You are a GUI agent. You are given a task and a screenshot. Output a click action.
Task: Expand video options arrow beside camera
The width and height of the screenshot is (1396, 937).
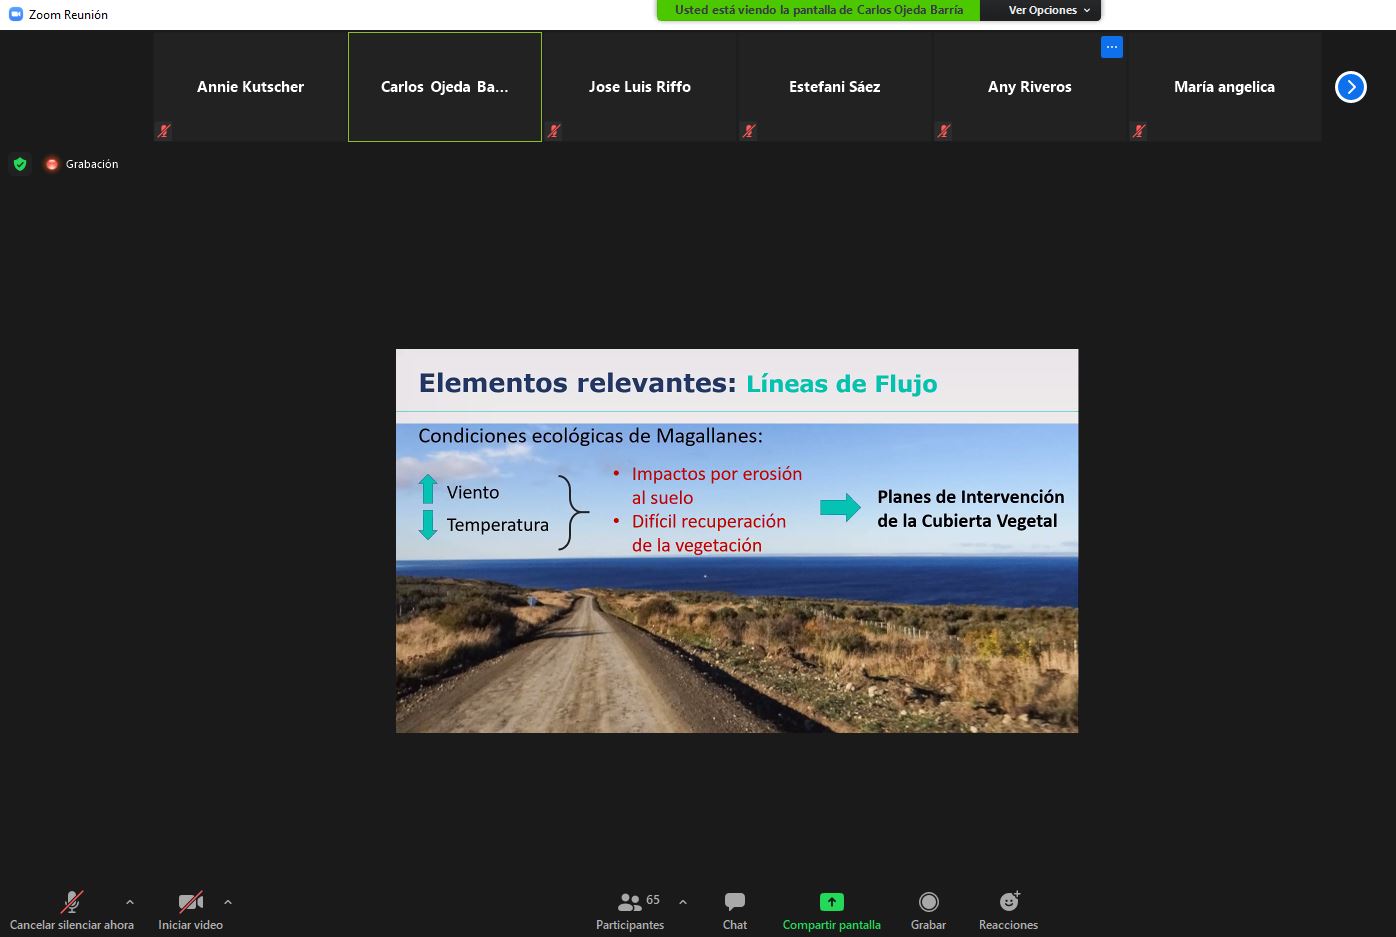[x=228, y=902]
